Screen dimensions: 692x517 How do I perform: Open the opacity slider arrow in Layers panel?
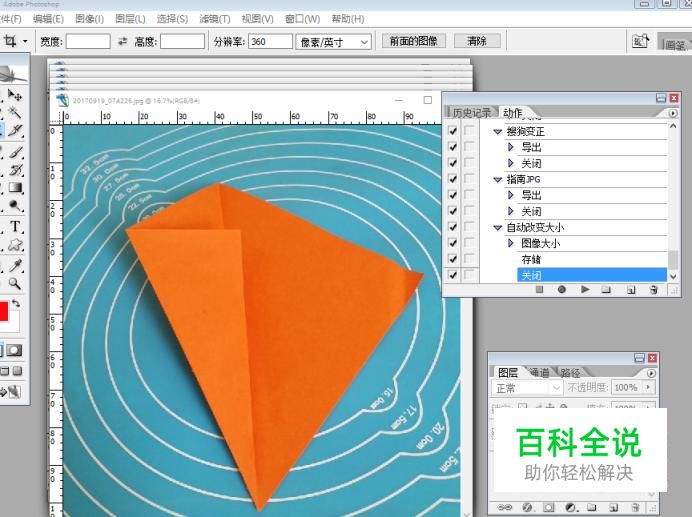tap(648, 387)
